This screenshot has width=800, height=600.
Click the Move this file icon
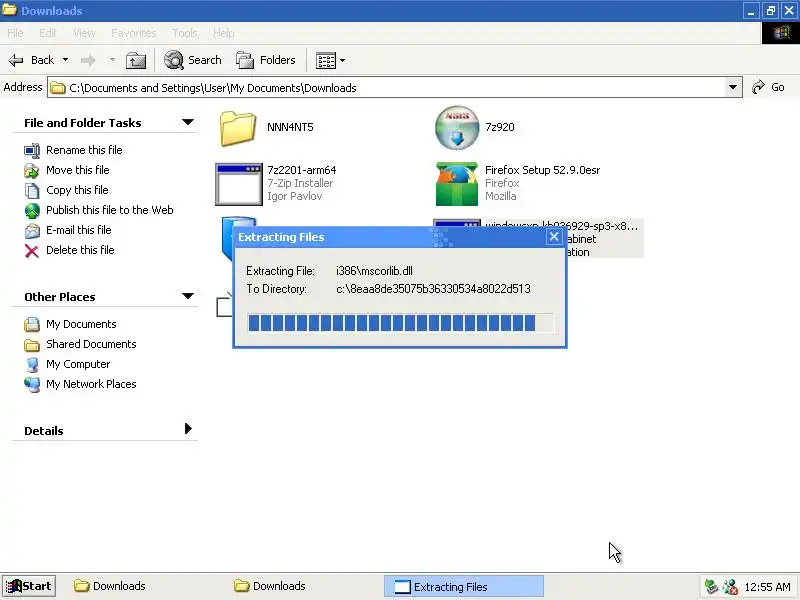(x=32, y=170)
